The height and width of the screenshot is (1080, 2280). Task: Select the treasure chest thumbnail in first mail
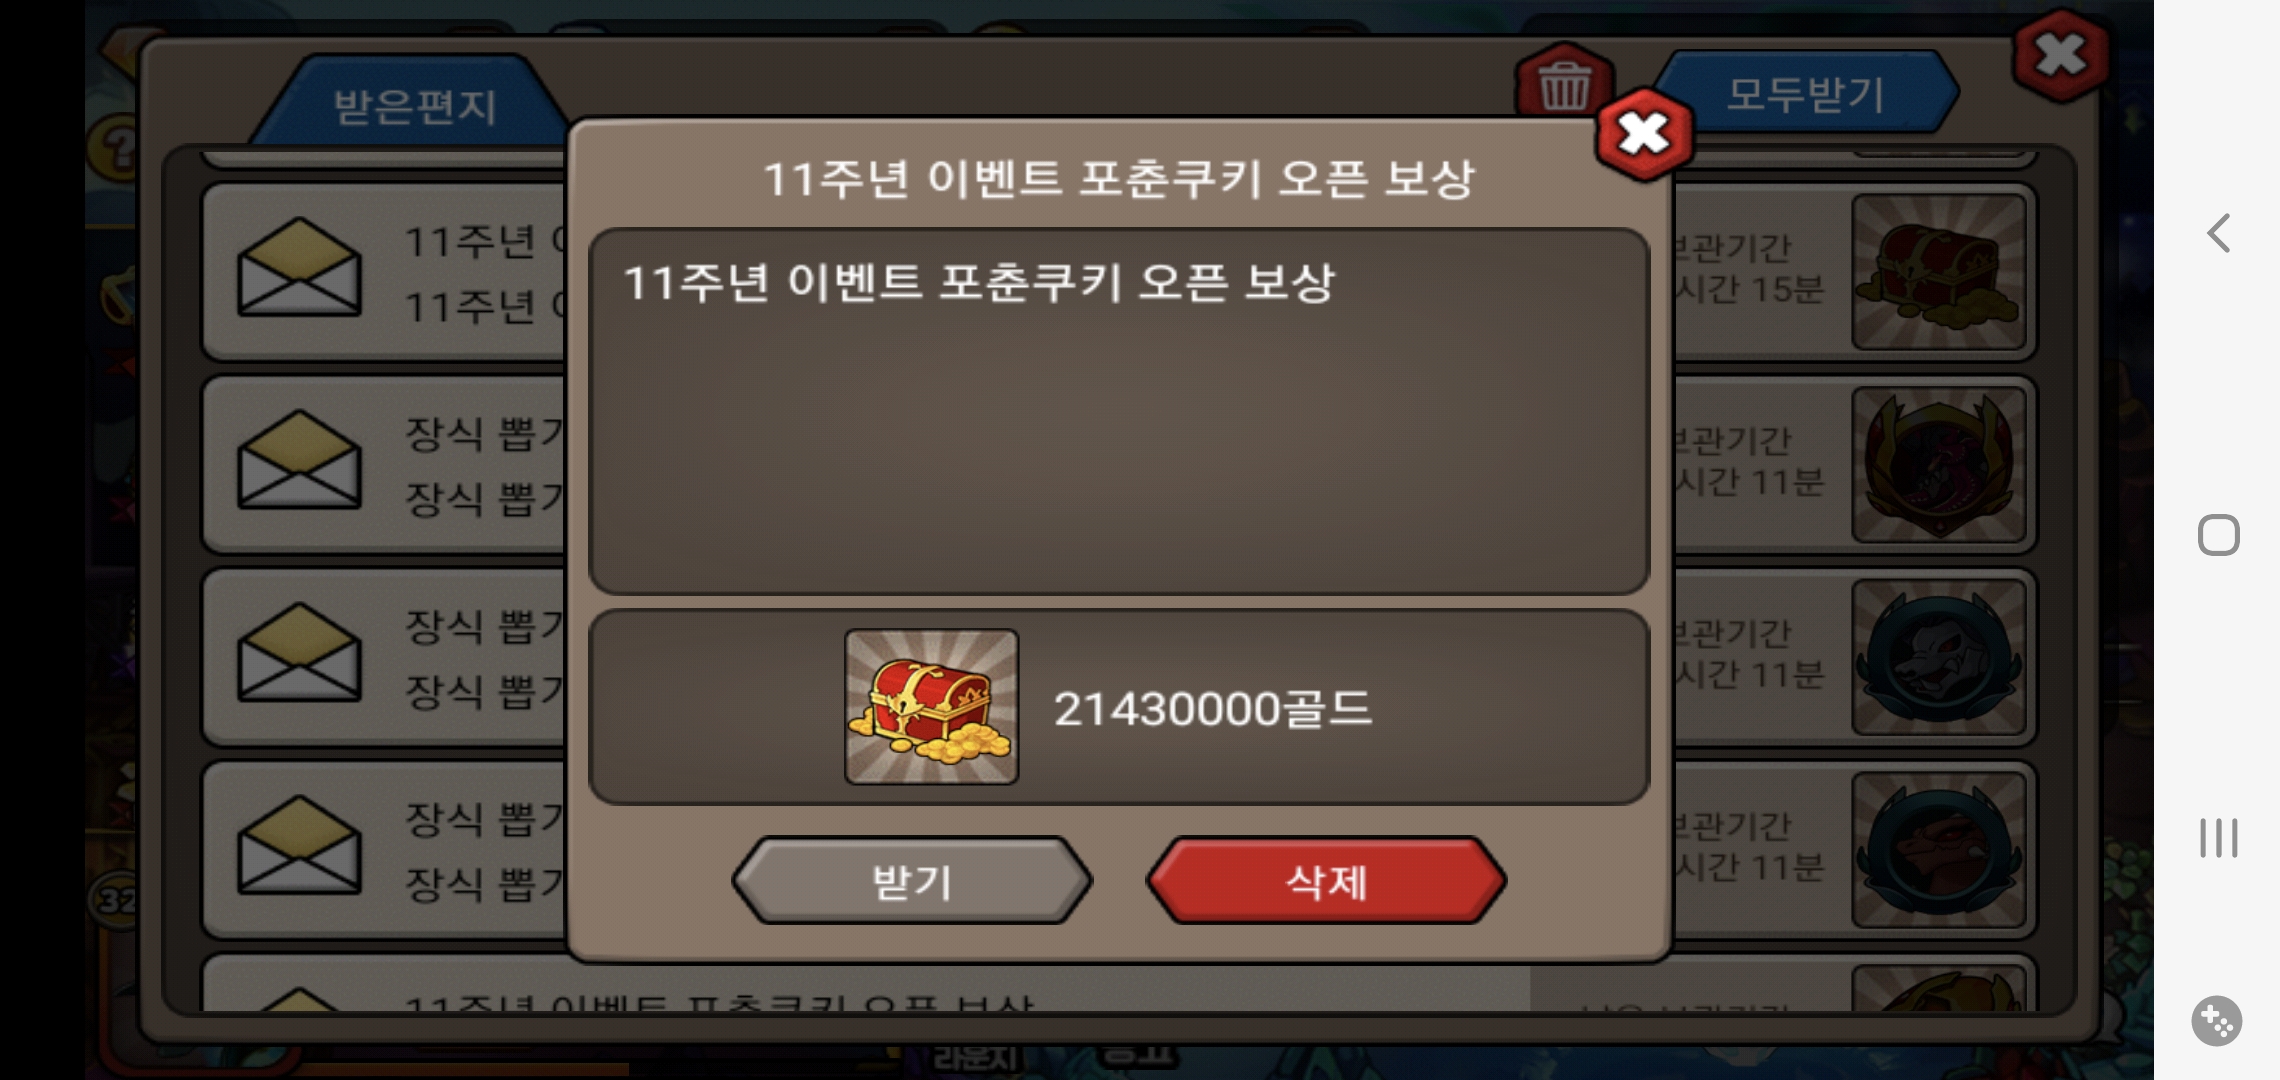pyautogui.click(x=1939, y=272)
